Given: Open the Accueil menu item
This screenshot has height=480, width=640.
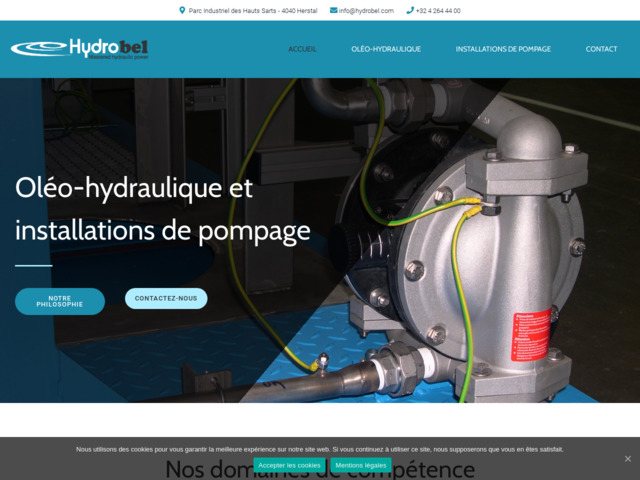Looking at the screenshot, I should [302, 49].
